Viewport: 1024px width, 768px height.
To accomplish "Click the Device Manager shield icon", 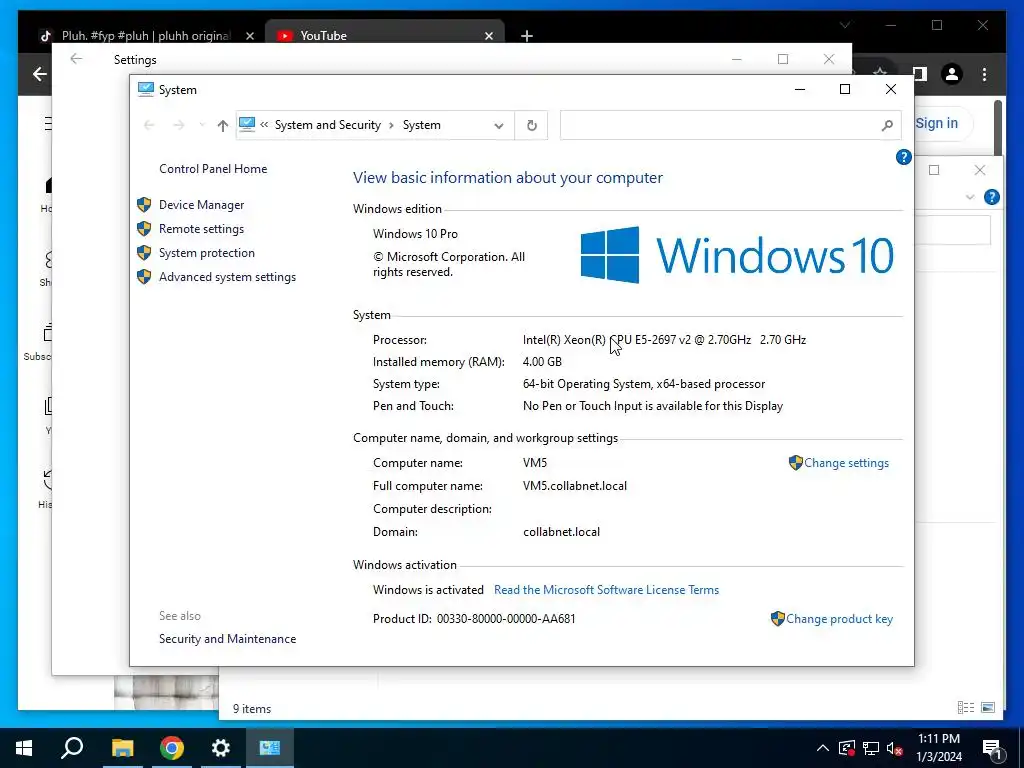I will pyautogui.click(x=144, y=205).
